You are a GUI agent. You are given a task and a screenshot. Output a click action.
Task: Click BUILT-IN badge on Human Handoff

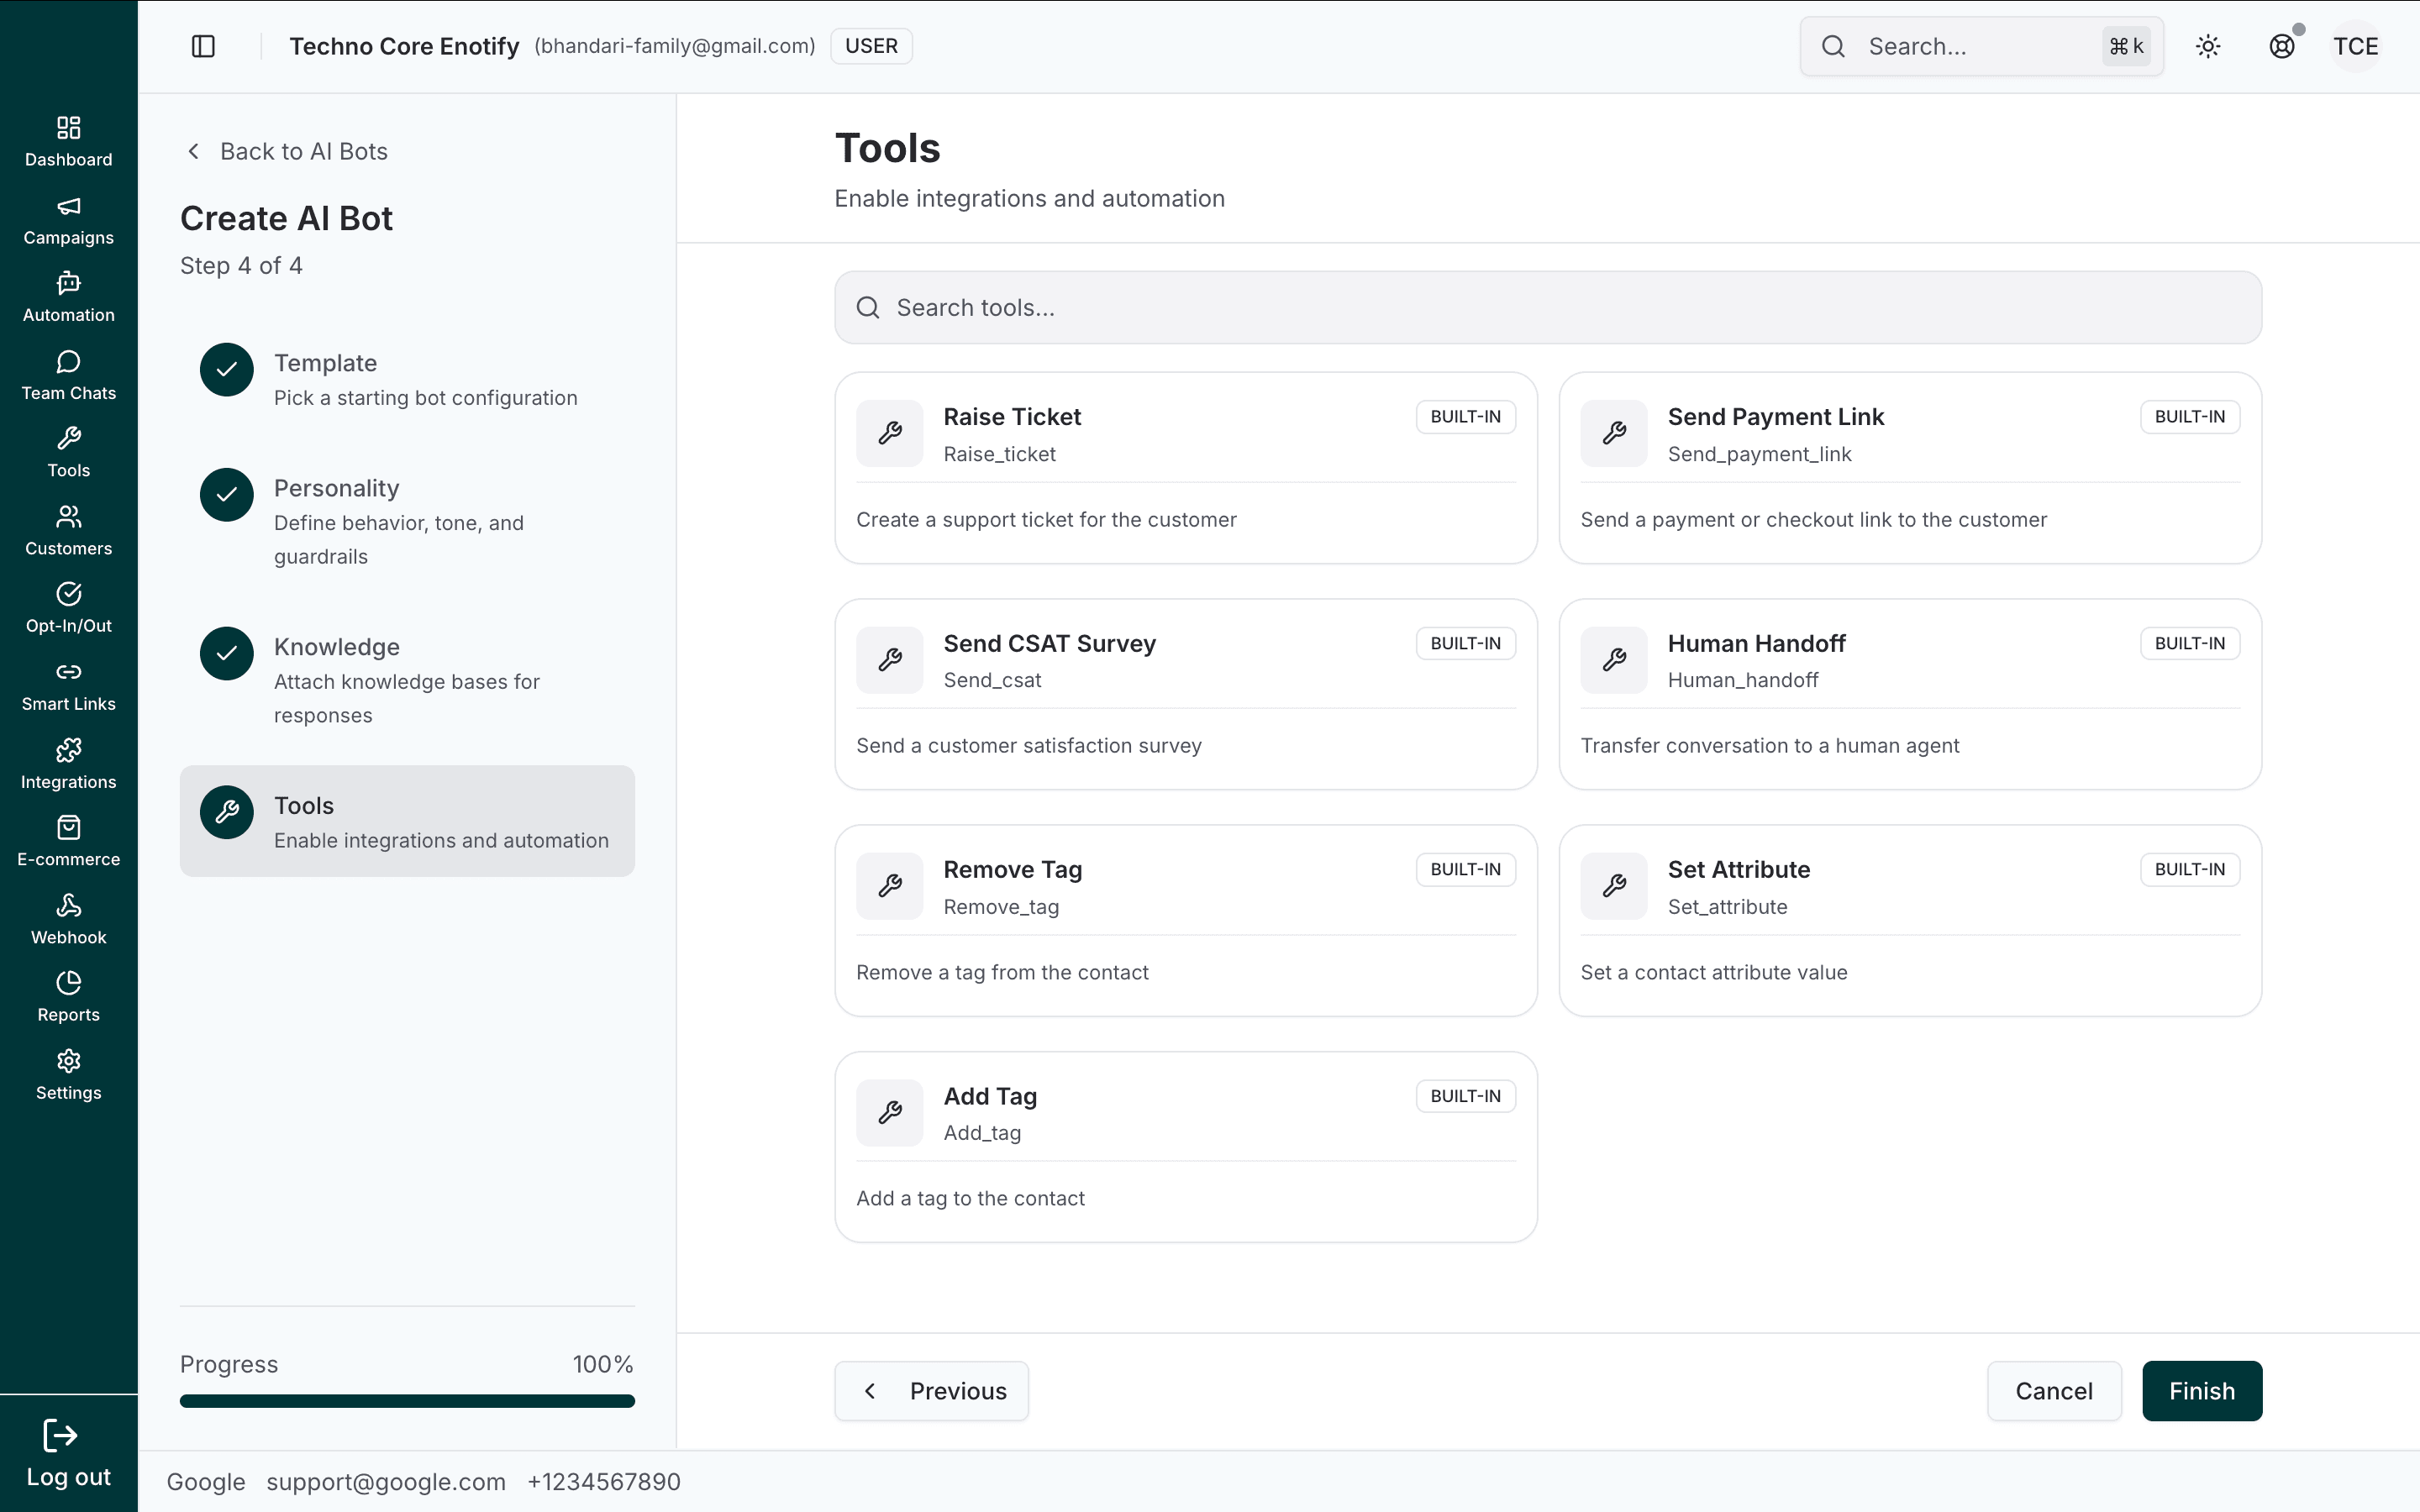click(x=2189, y=644)
